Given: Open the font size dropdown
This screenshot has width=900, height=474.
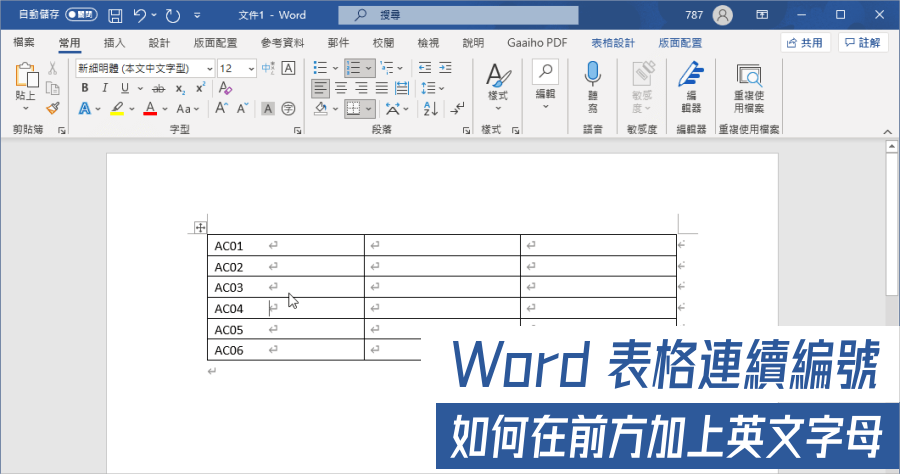Looking at the screenshot, I should (251, 69).
